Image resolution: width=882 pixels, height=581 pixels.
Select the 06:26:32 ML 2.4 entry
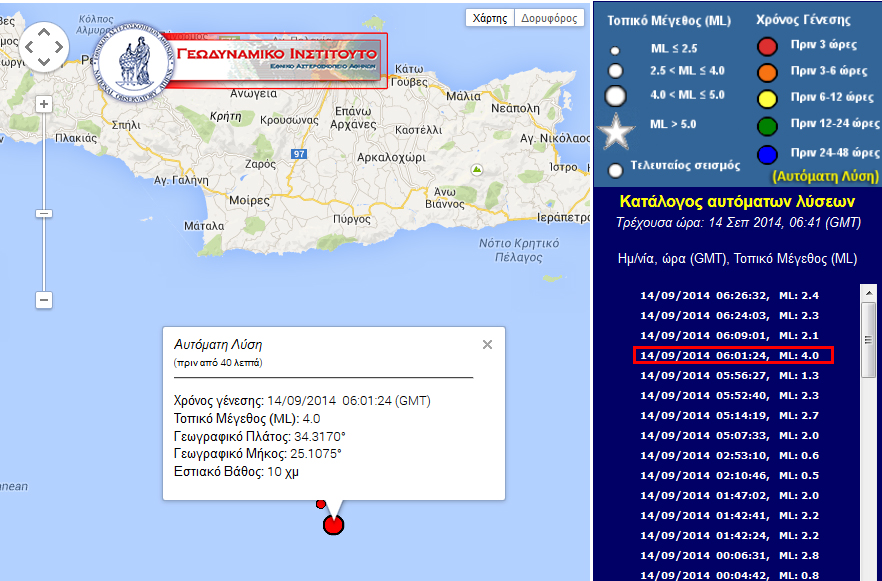730,296
